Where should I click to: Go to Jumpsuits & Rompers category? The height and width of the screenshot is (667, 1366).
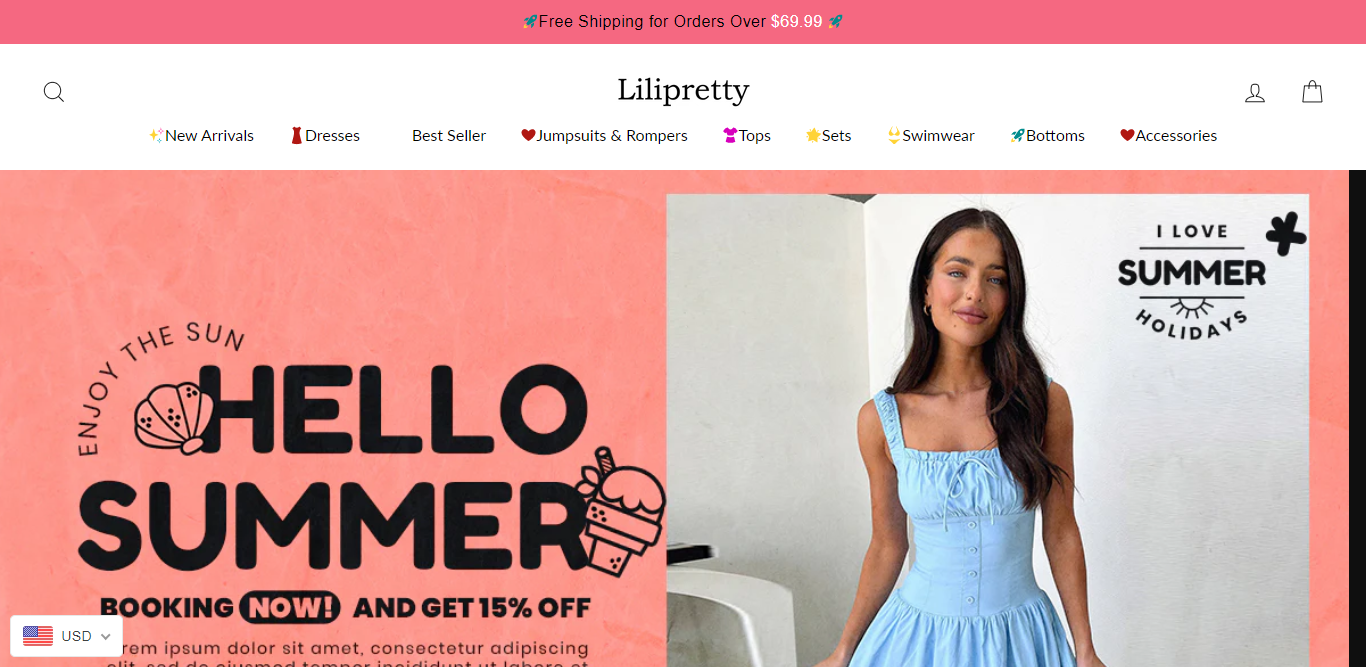point(604,135)
